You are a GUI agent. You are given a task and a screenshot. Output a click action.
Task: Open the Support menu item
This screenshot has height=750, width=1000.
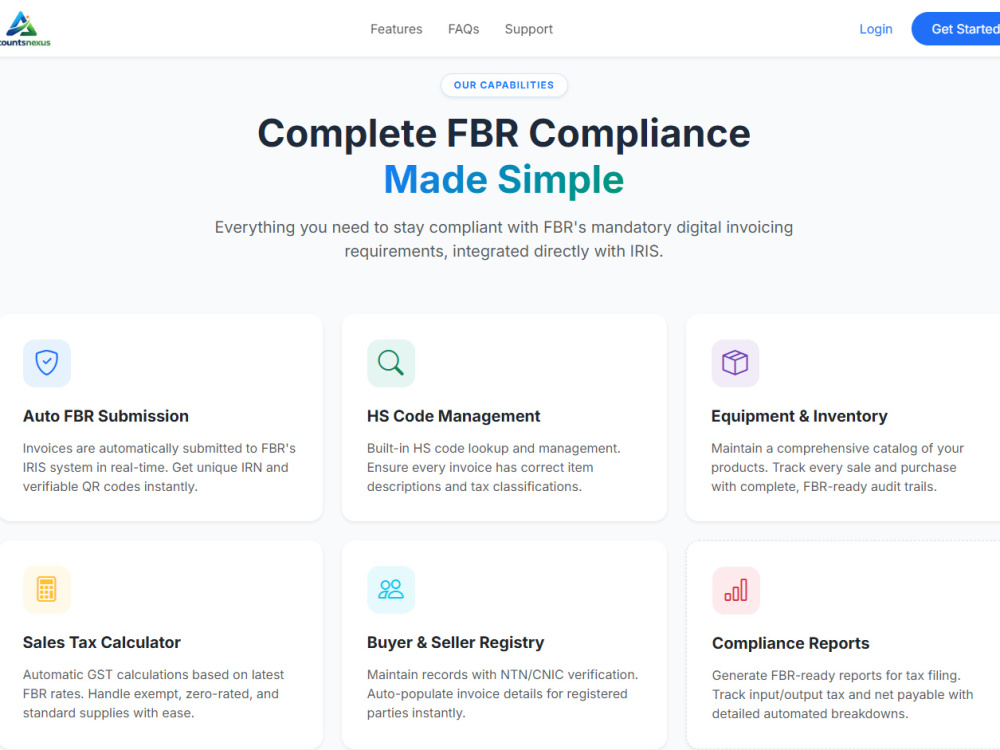529,29
